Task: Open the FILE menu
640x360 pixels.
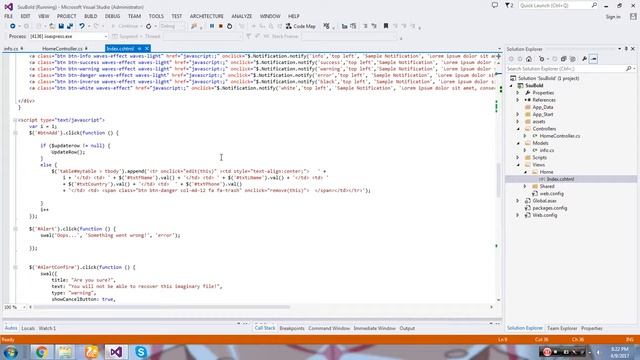Action: coord(9,16)
